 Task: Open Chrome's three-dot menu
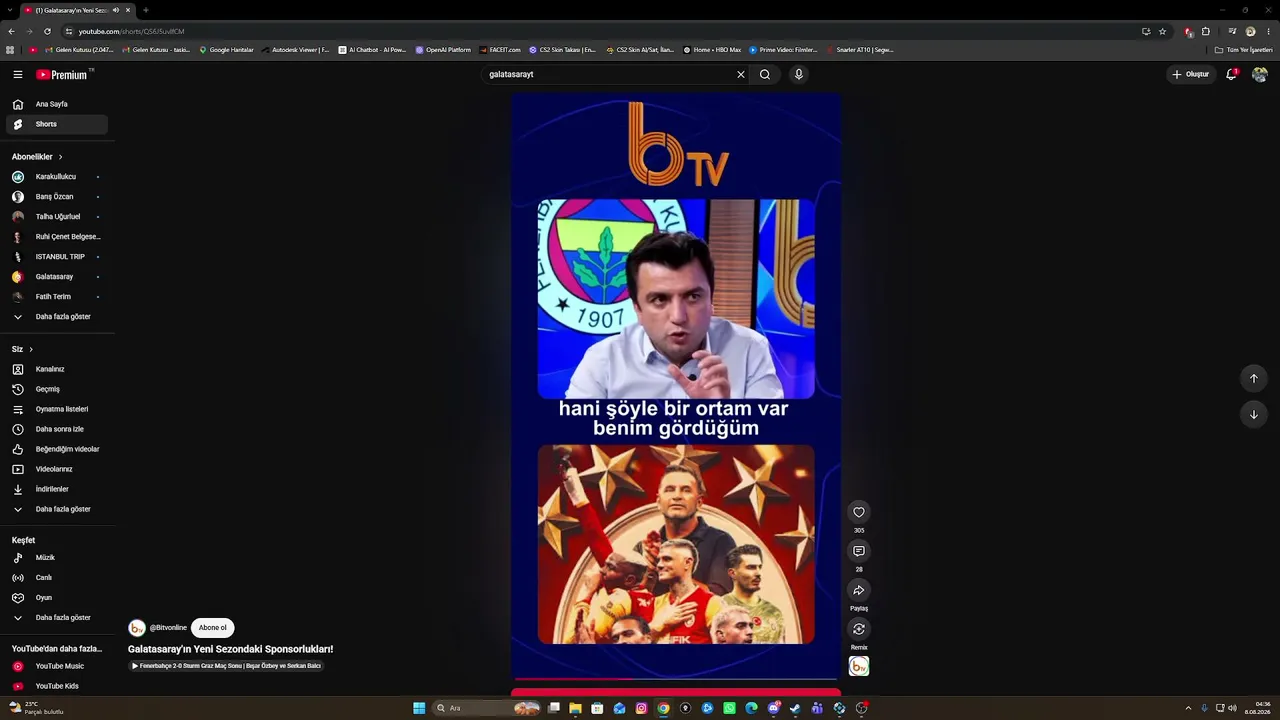[1269, 31]
